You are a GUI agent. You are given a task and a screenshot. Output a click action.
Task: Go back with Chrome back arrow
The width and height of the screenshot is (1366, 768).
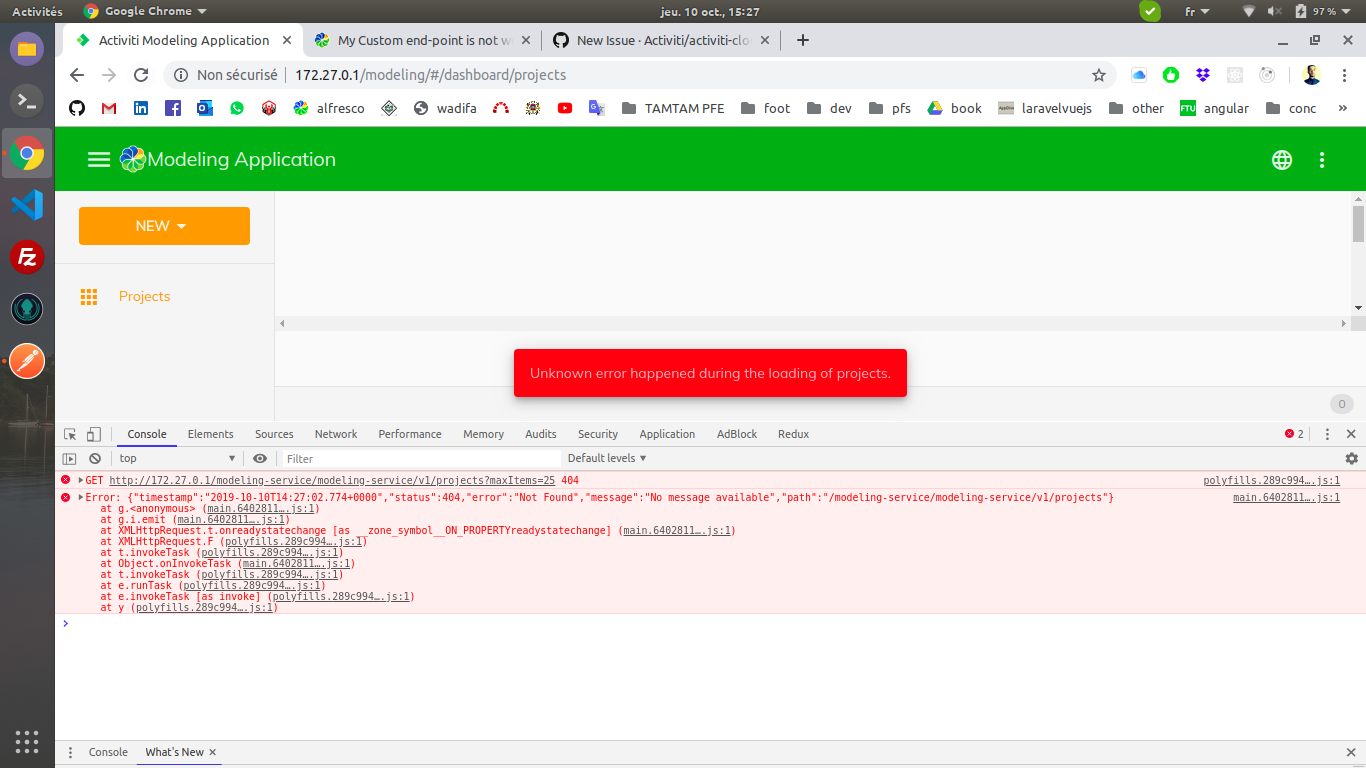coord(77,75)
